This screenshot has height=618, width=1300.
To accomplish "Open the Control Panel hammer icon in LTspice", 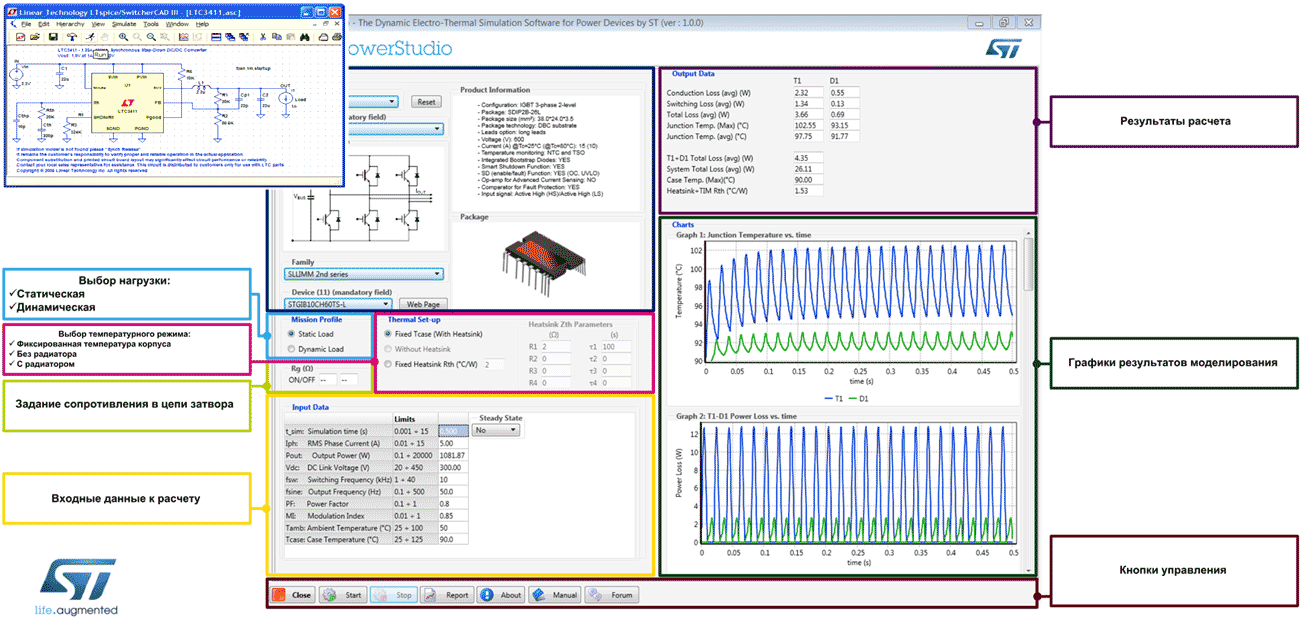I will point(71,37).
